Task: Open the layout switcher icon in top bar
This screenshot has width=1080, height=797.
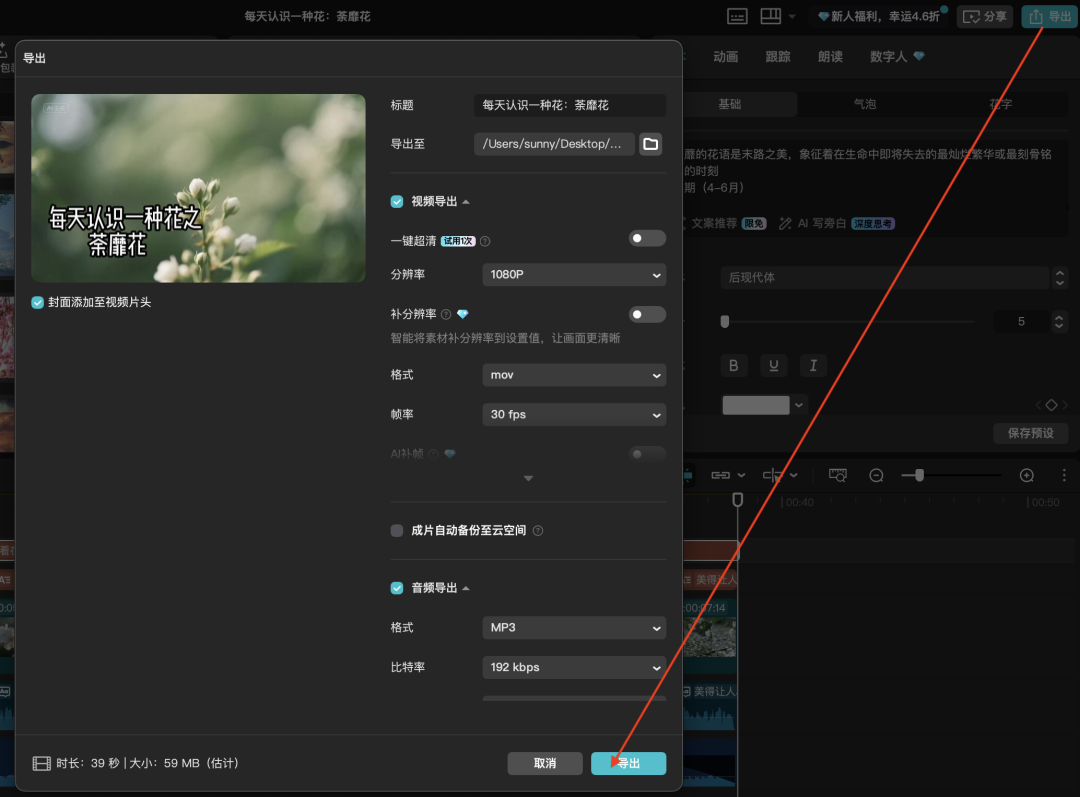Action: point(770,16)
